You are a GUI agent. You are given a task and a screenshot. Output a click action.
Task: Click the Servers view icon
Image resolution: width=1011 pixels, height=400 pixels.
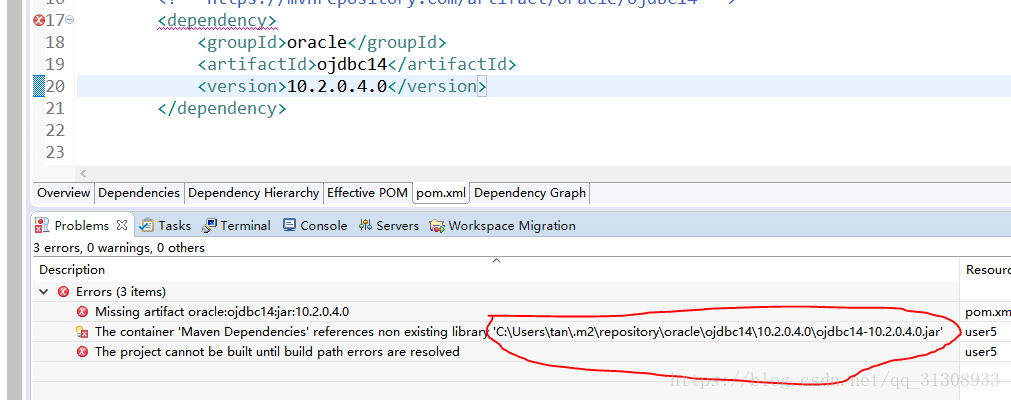[366, 226]
